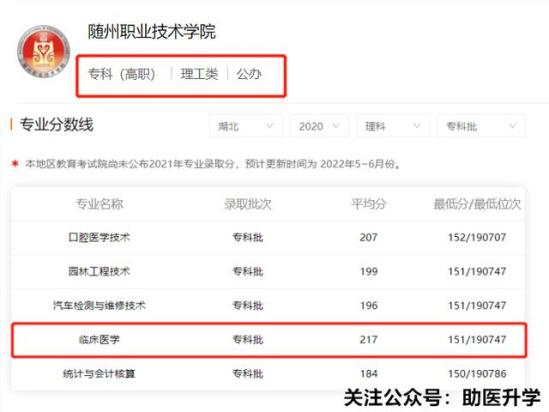Click the 随州职业技术学院 title
Viewport: 549px width, 412px height.
pos(152,32)
